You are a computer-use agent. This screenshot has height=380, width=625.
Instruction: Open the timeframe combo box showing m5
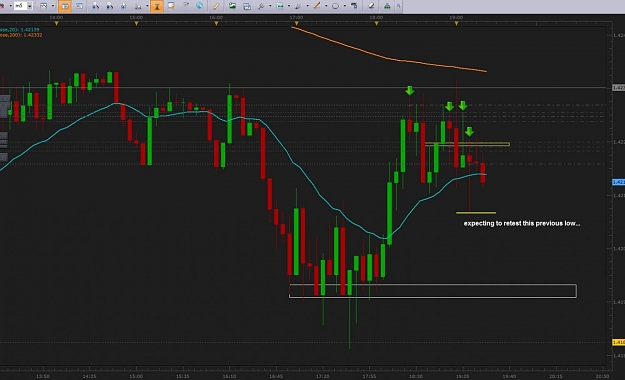coord(23,6)
